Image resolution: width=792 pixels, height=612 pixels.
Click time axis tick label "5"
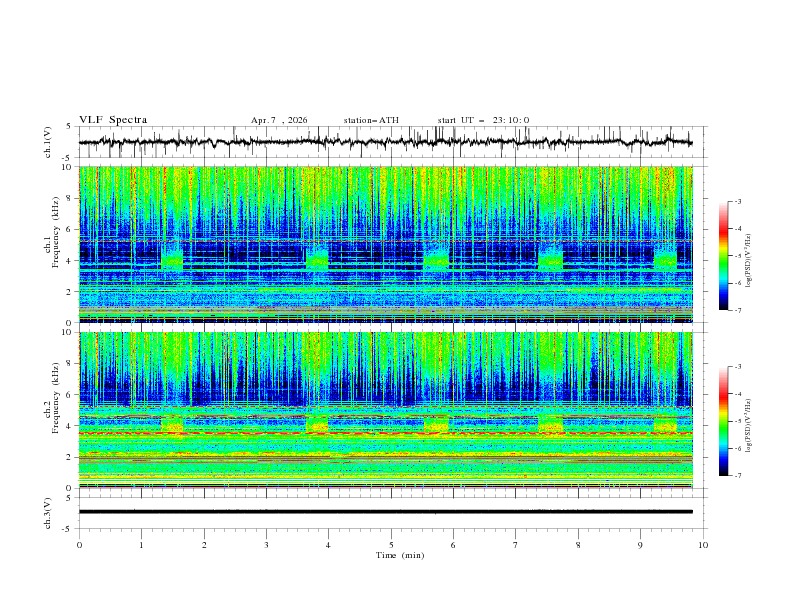click(391, 545)
